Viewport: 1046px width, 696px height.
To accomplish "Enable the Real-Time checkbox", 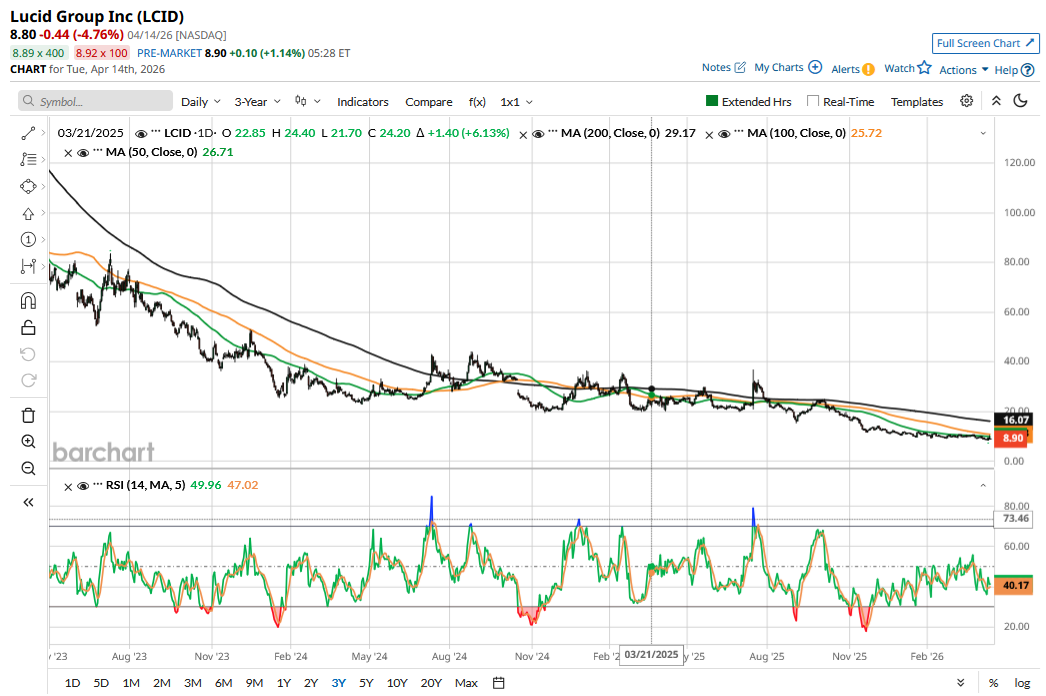I will [813, 102].
